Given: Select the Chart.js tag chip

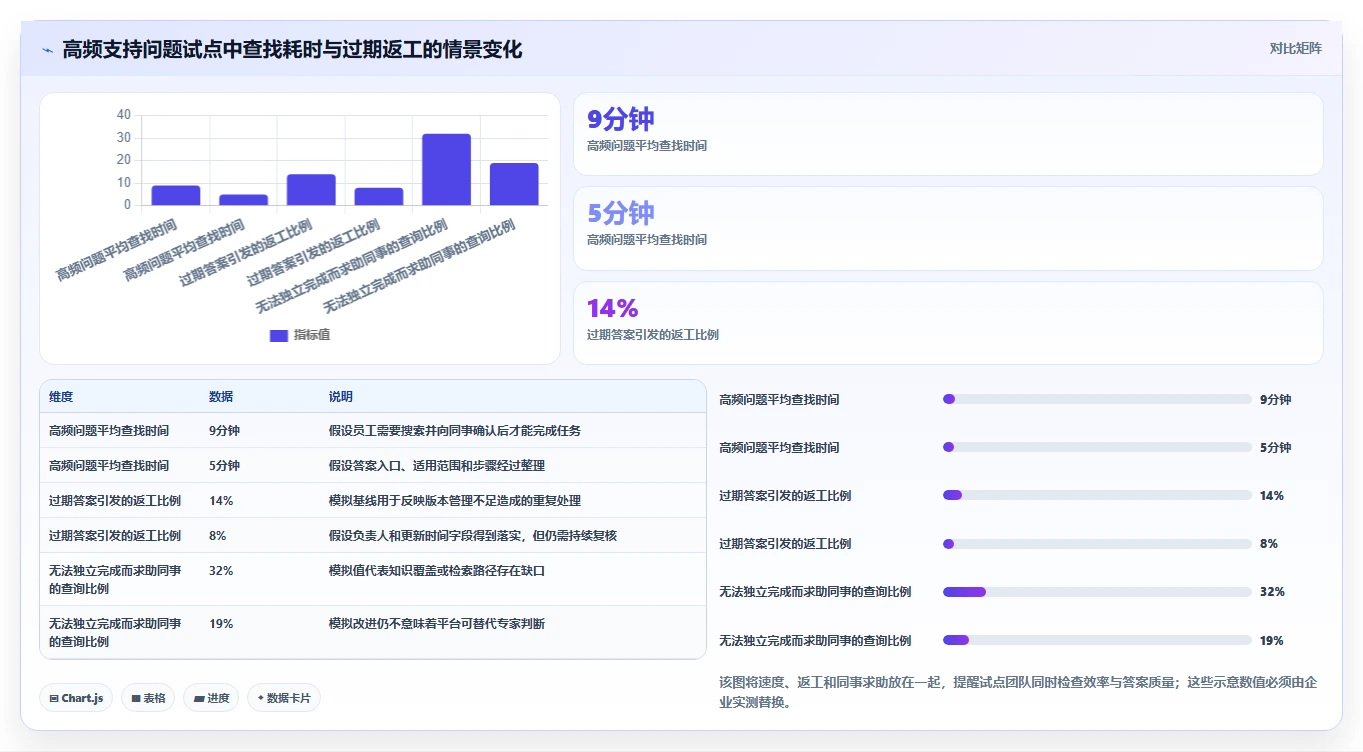Looking at the screenshot, I should tap(77, 698).
